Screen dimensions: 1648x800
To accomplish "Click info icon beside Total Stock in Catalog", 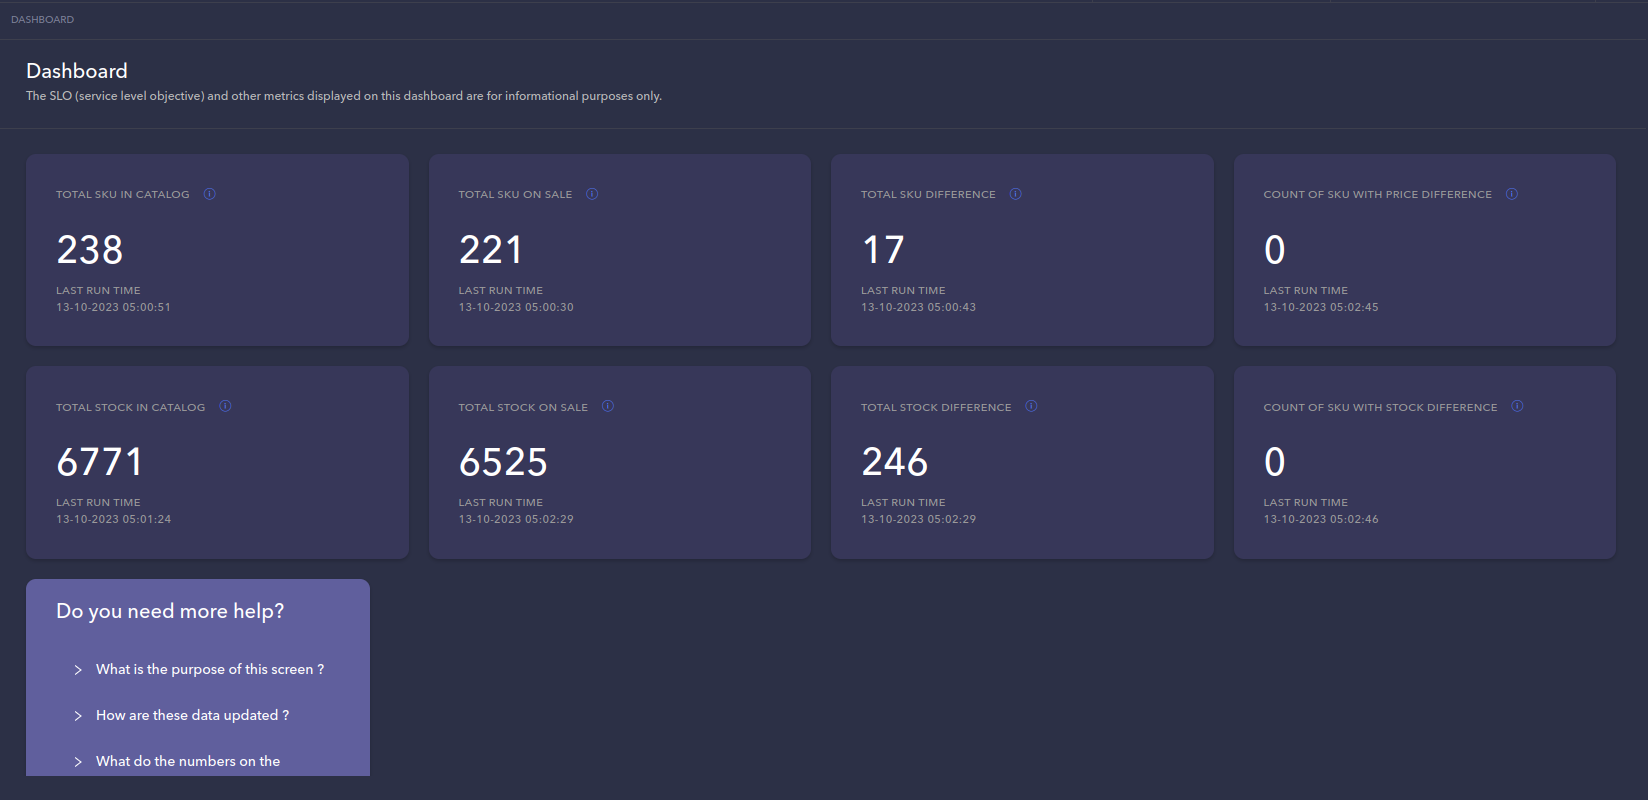I will tap(225, 406).
